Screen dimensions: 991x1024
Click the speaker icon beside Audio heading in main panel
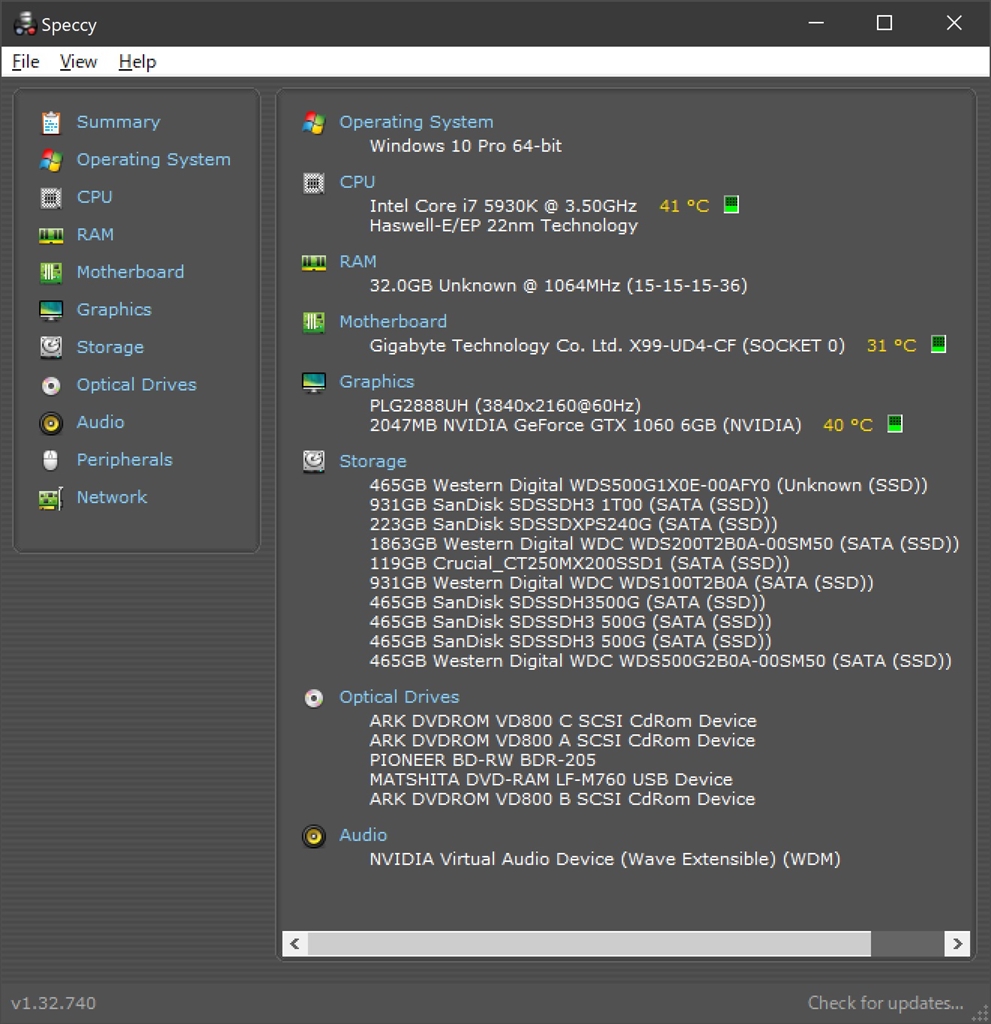[x=314, y=836]
